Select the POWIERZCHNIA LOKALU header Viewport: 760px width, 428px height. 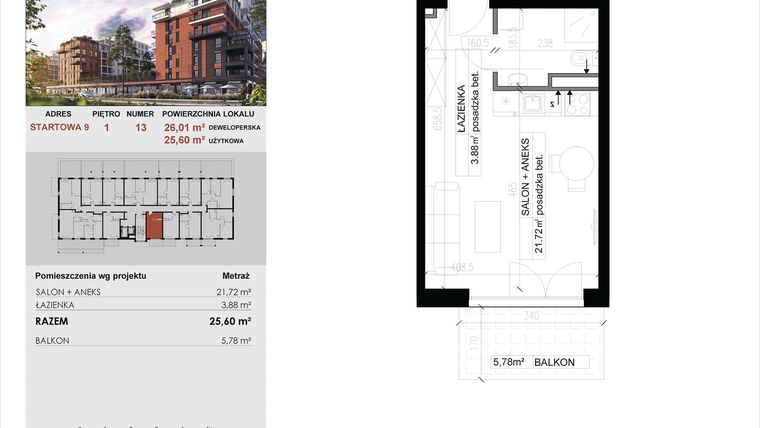[208, 114]
